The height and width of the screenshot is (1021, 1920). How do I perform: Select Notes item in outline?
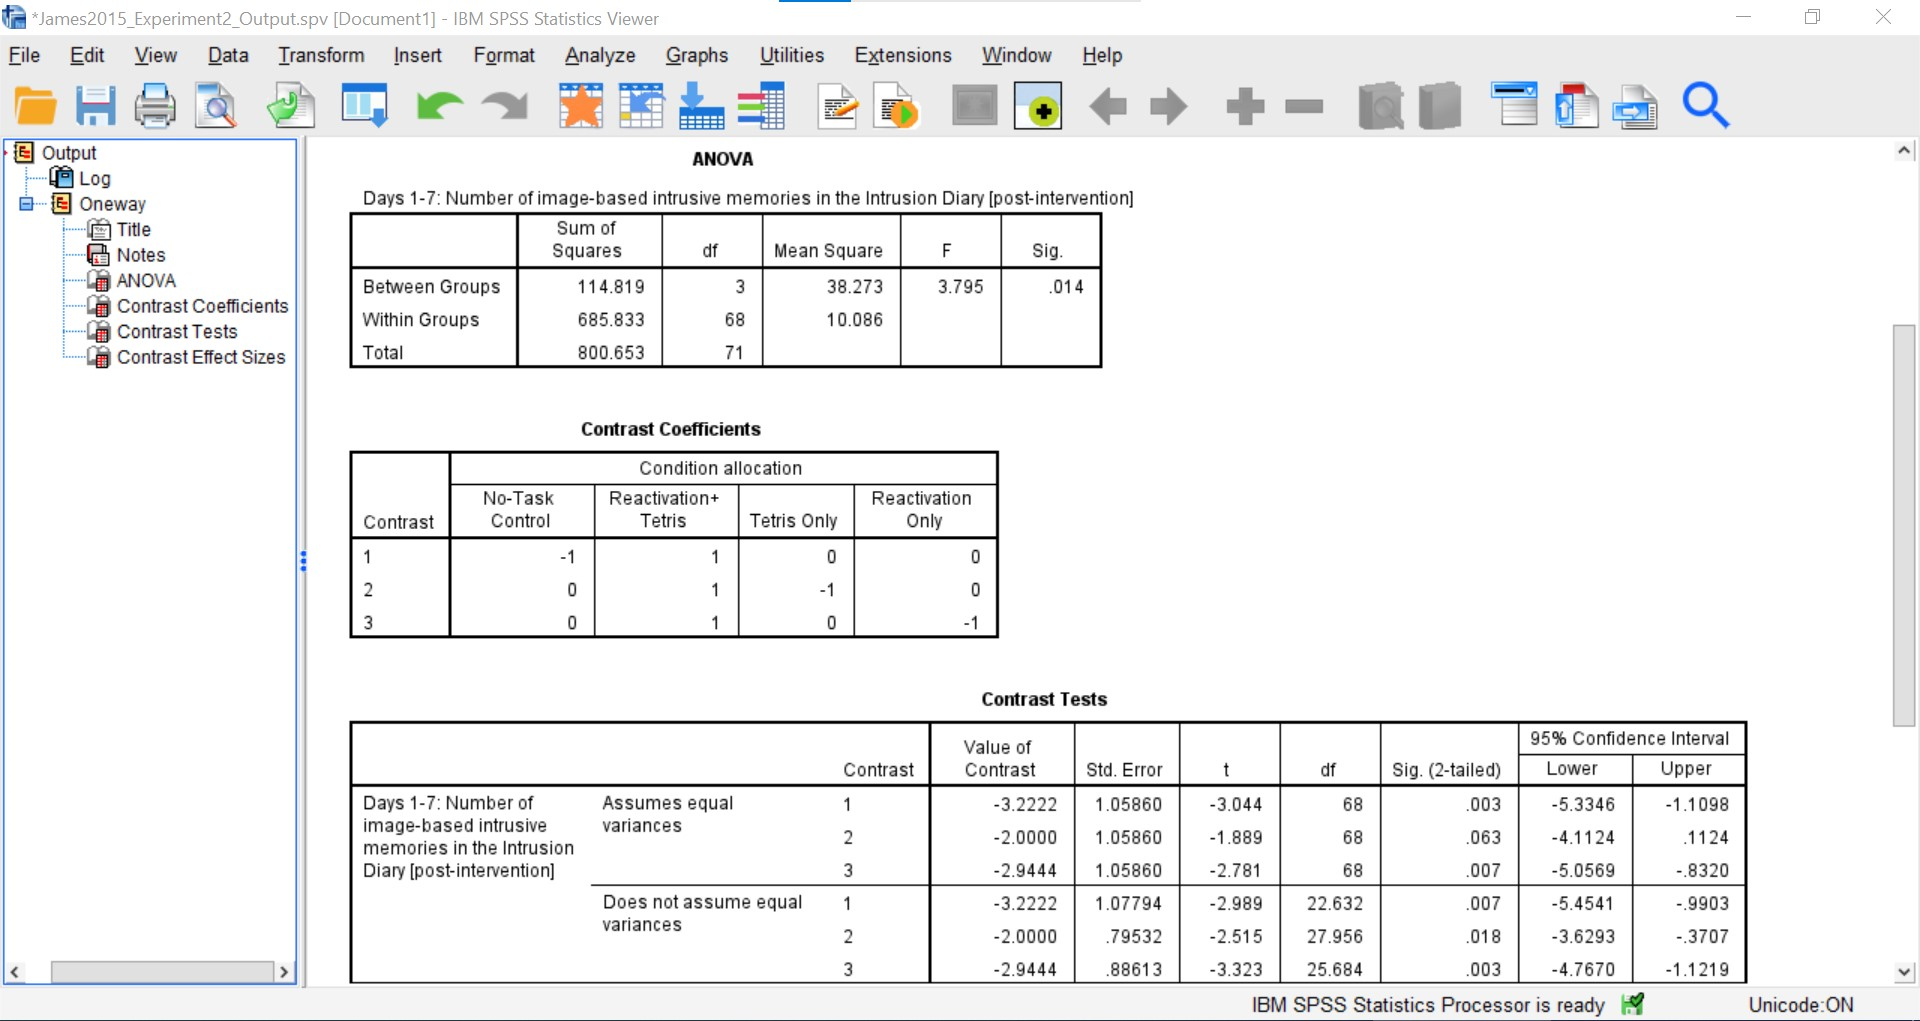coord(141,255)
